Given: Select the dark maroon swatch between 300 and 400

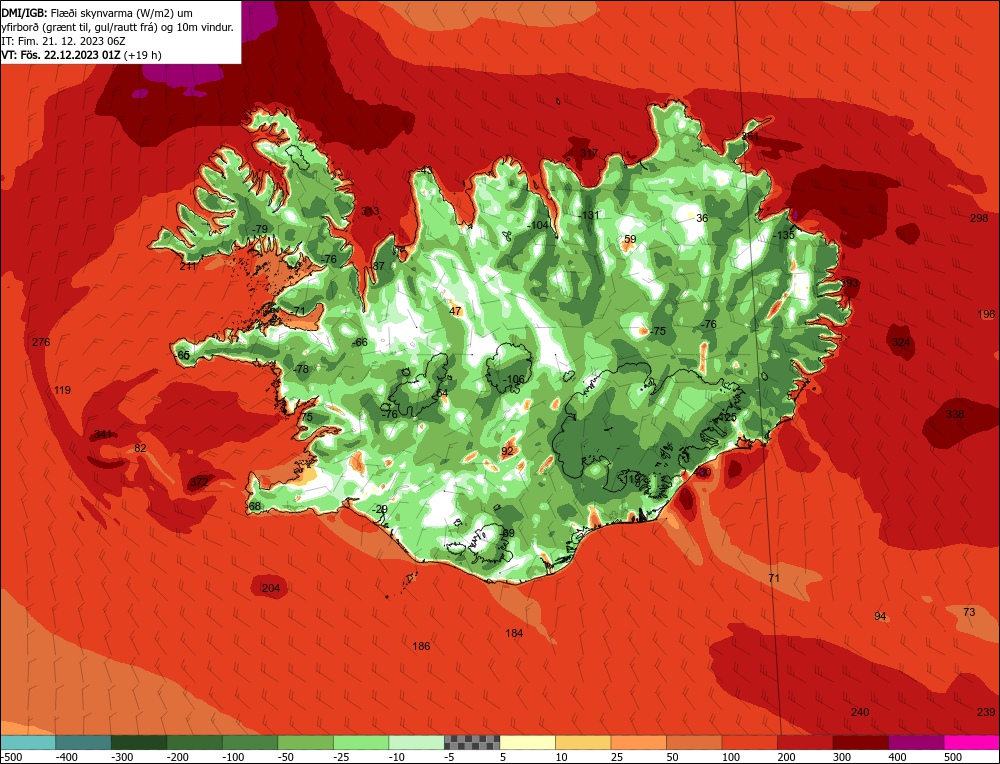Looking at the screenshot, I should 860,742.
